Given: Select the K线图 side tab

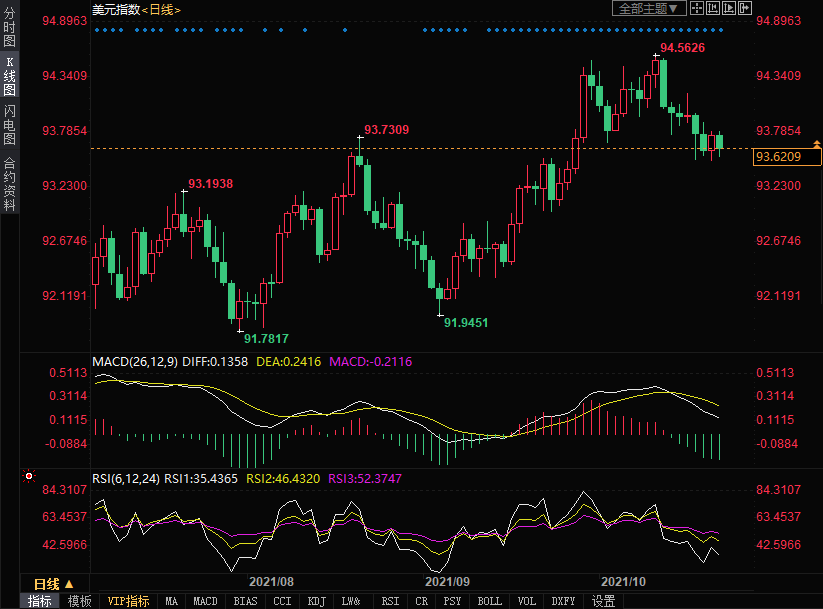Looking at the screenshot, I should [9, 76].
